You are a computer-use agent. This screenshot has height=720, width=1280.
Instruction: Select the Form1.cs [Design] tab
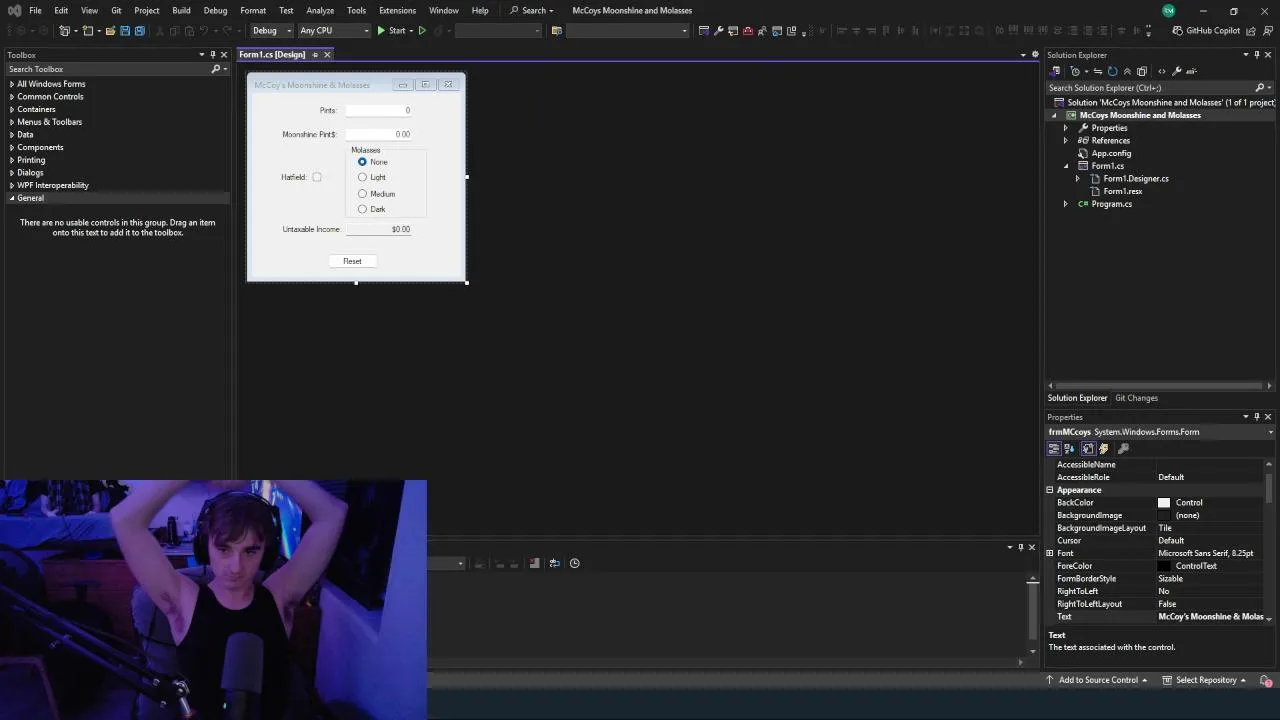point(272,55)
